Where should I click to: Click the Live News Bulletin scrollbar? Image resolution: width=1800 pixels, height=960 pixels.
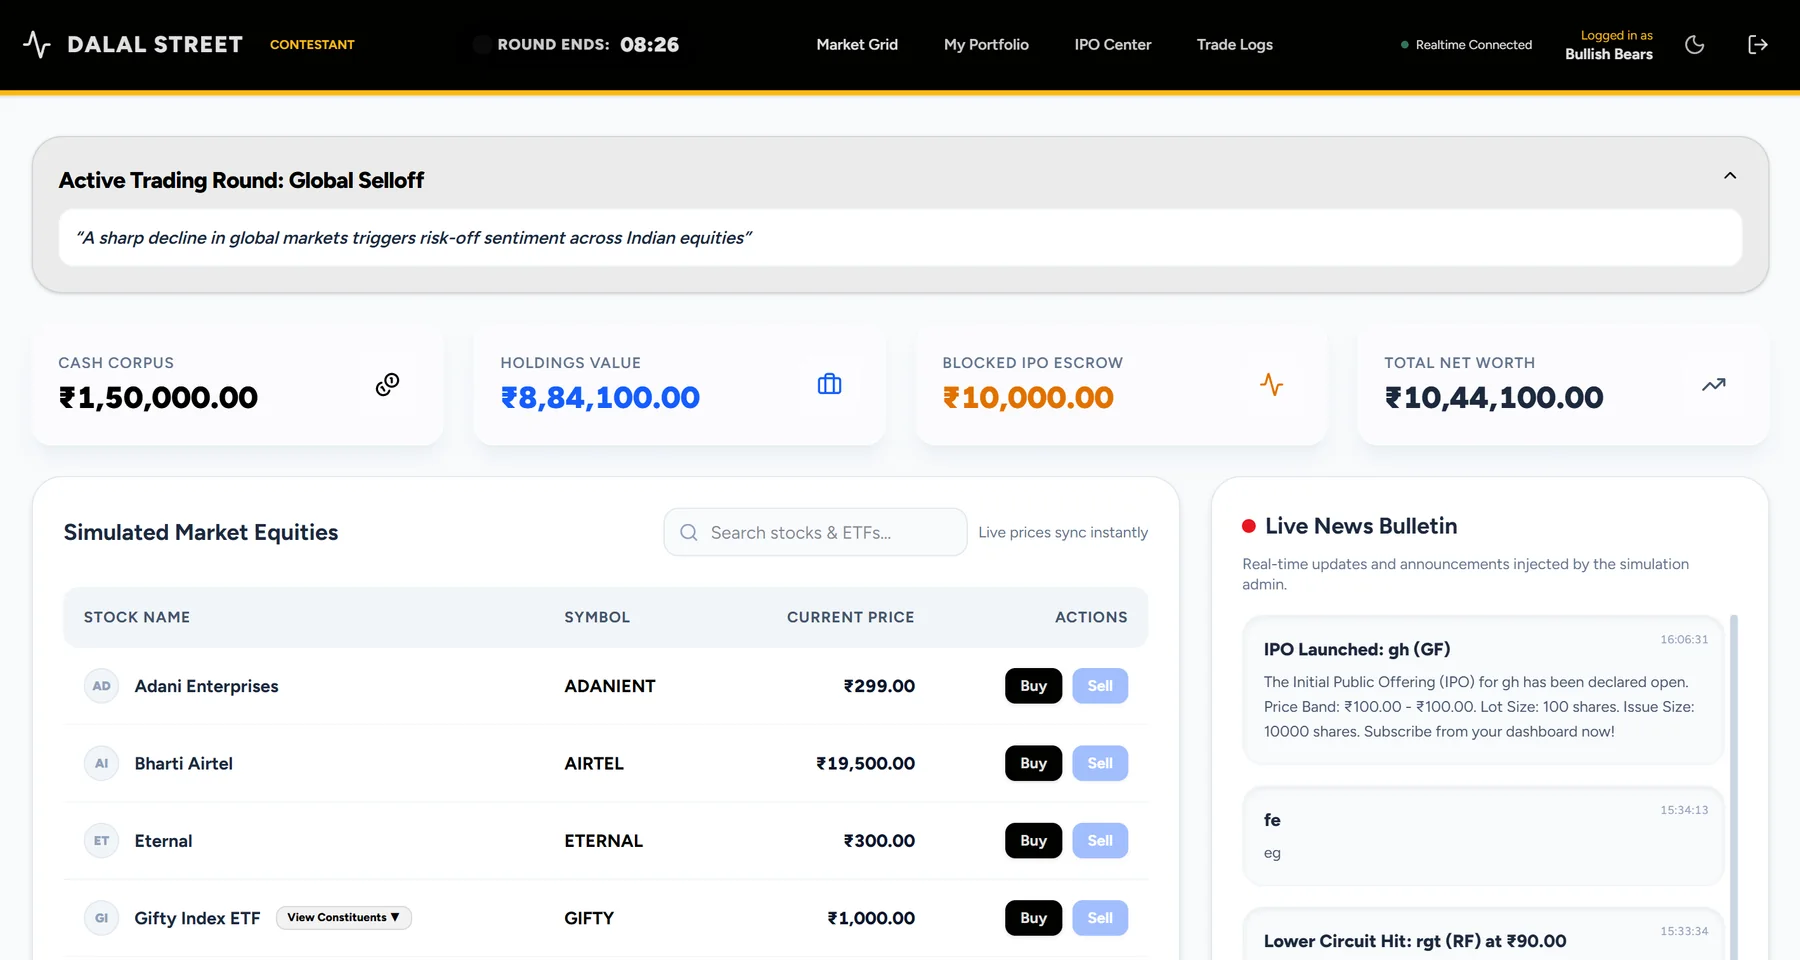1734,788
